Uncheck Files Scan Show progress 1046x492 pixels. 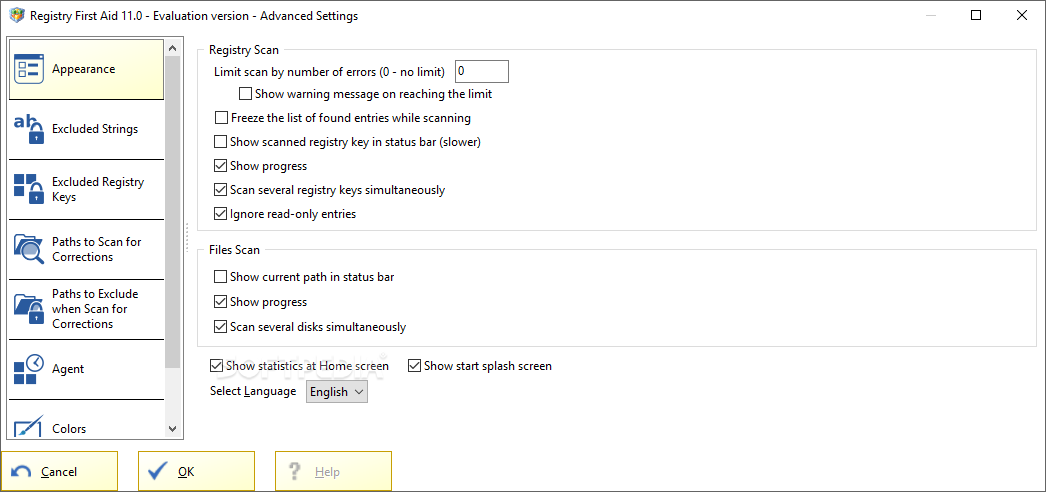click(221, 302)
